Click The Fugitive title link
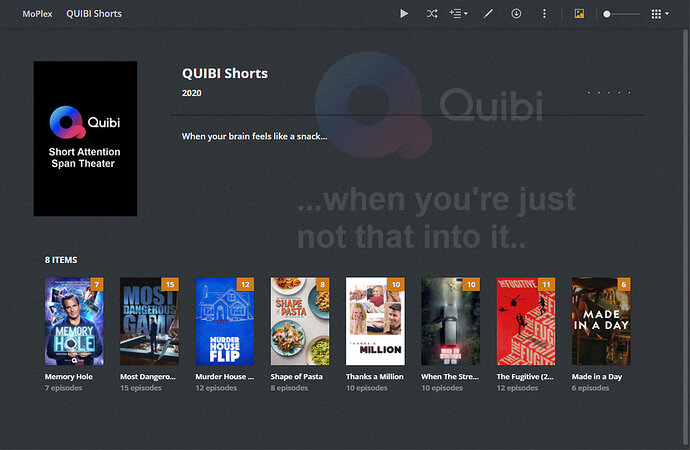This screenshot has height=450, width=690. [x=525, y=377]
